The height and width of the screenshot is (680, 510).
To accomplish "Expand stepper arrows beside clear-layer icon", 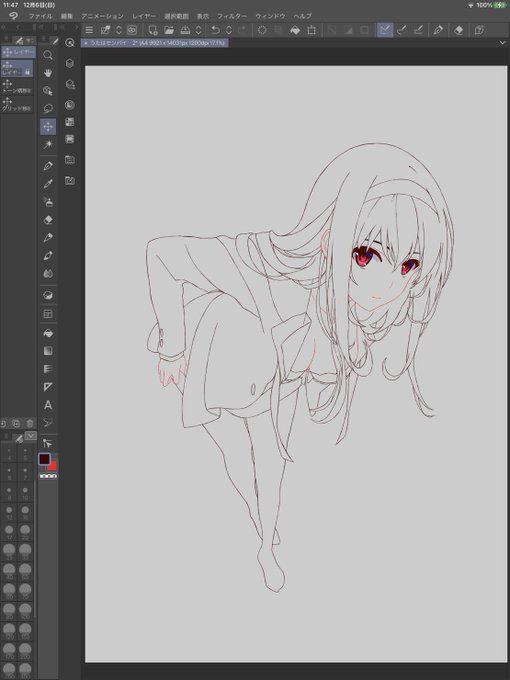I will [x=119, y=30].
